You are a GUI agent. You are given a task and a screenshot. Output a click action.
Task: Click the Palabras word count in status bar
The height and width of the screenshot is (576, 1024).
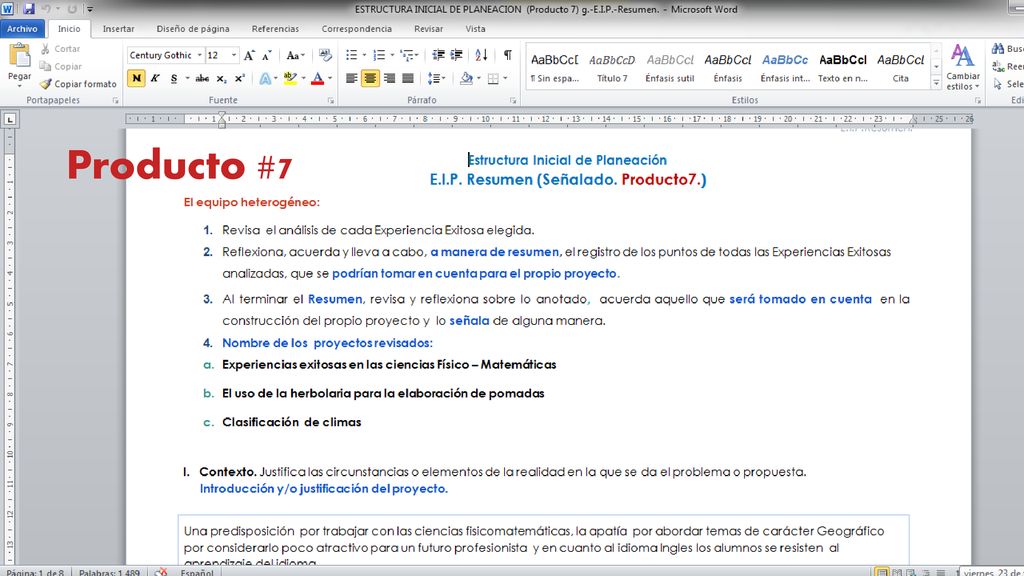[x=109, y=572]
